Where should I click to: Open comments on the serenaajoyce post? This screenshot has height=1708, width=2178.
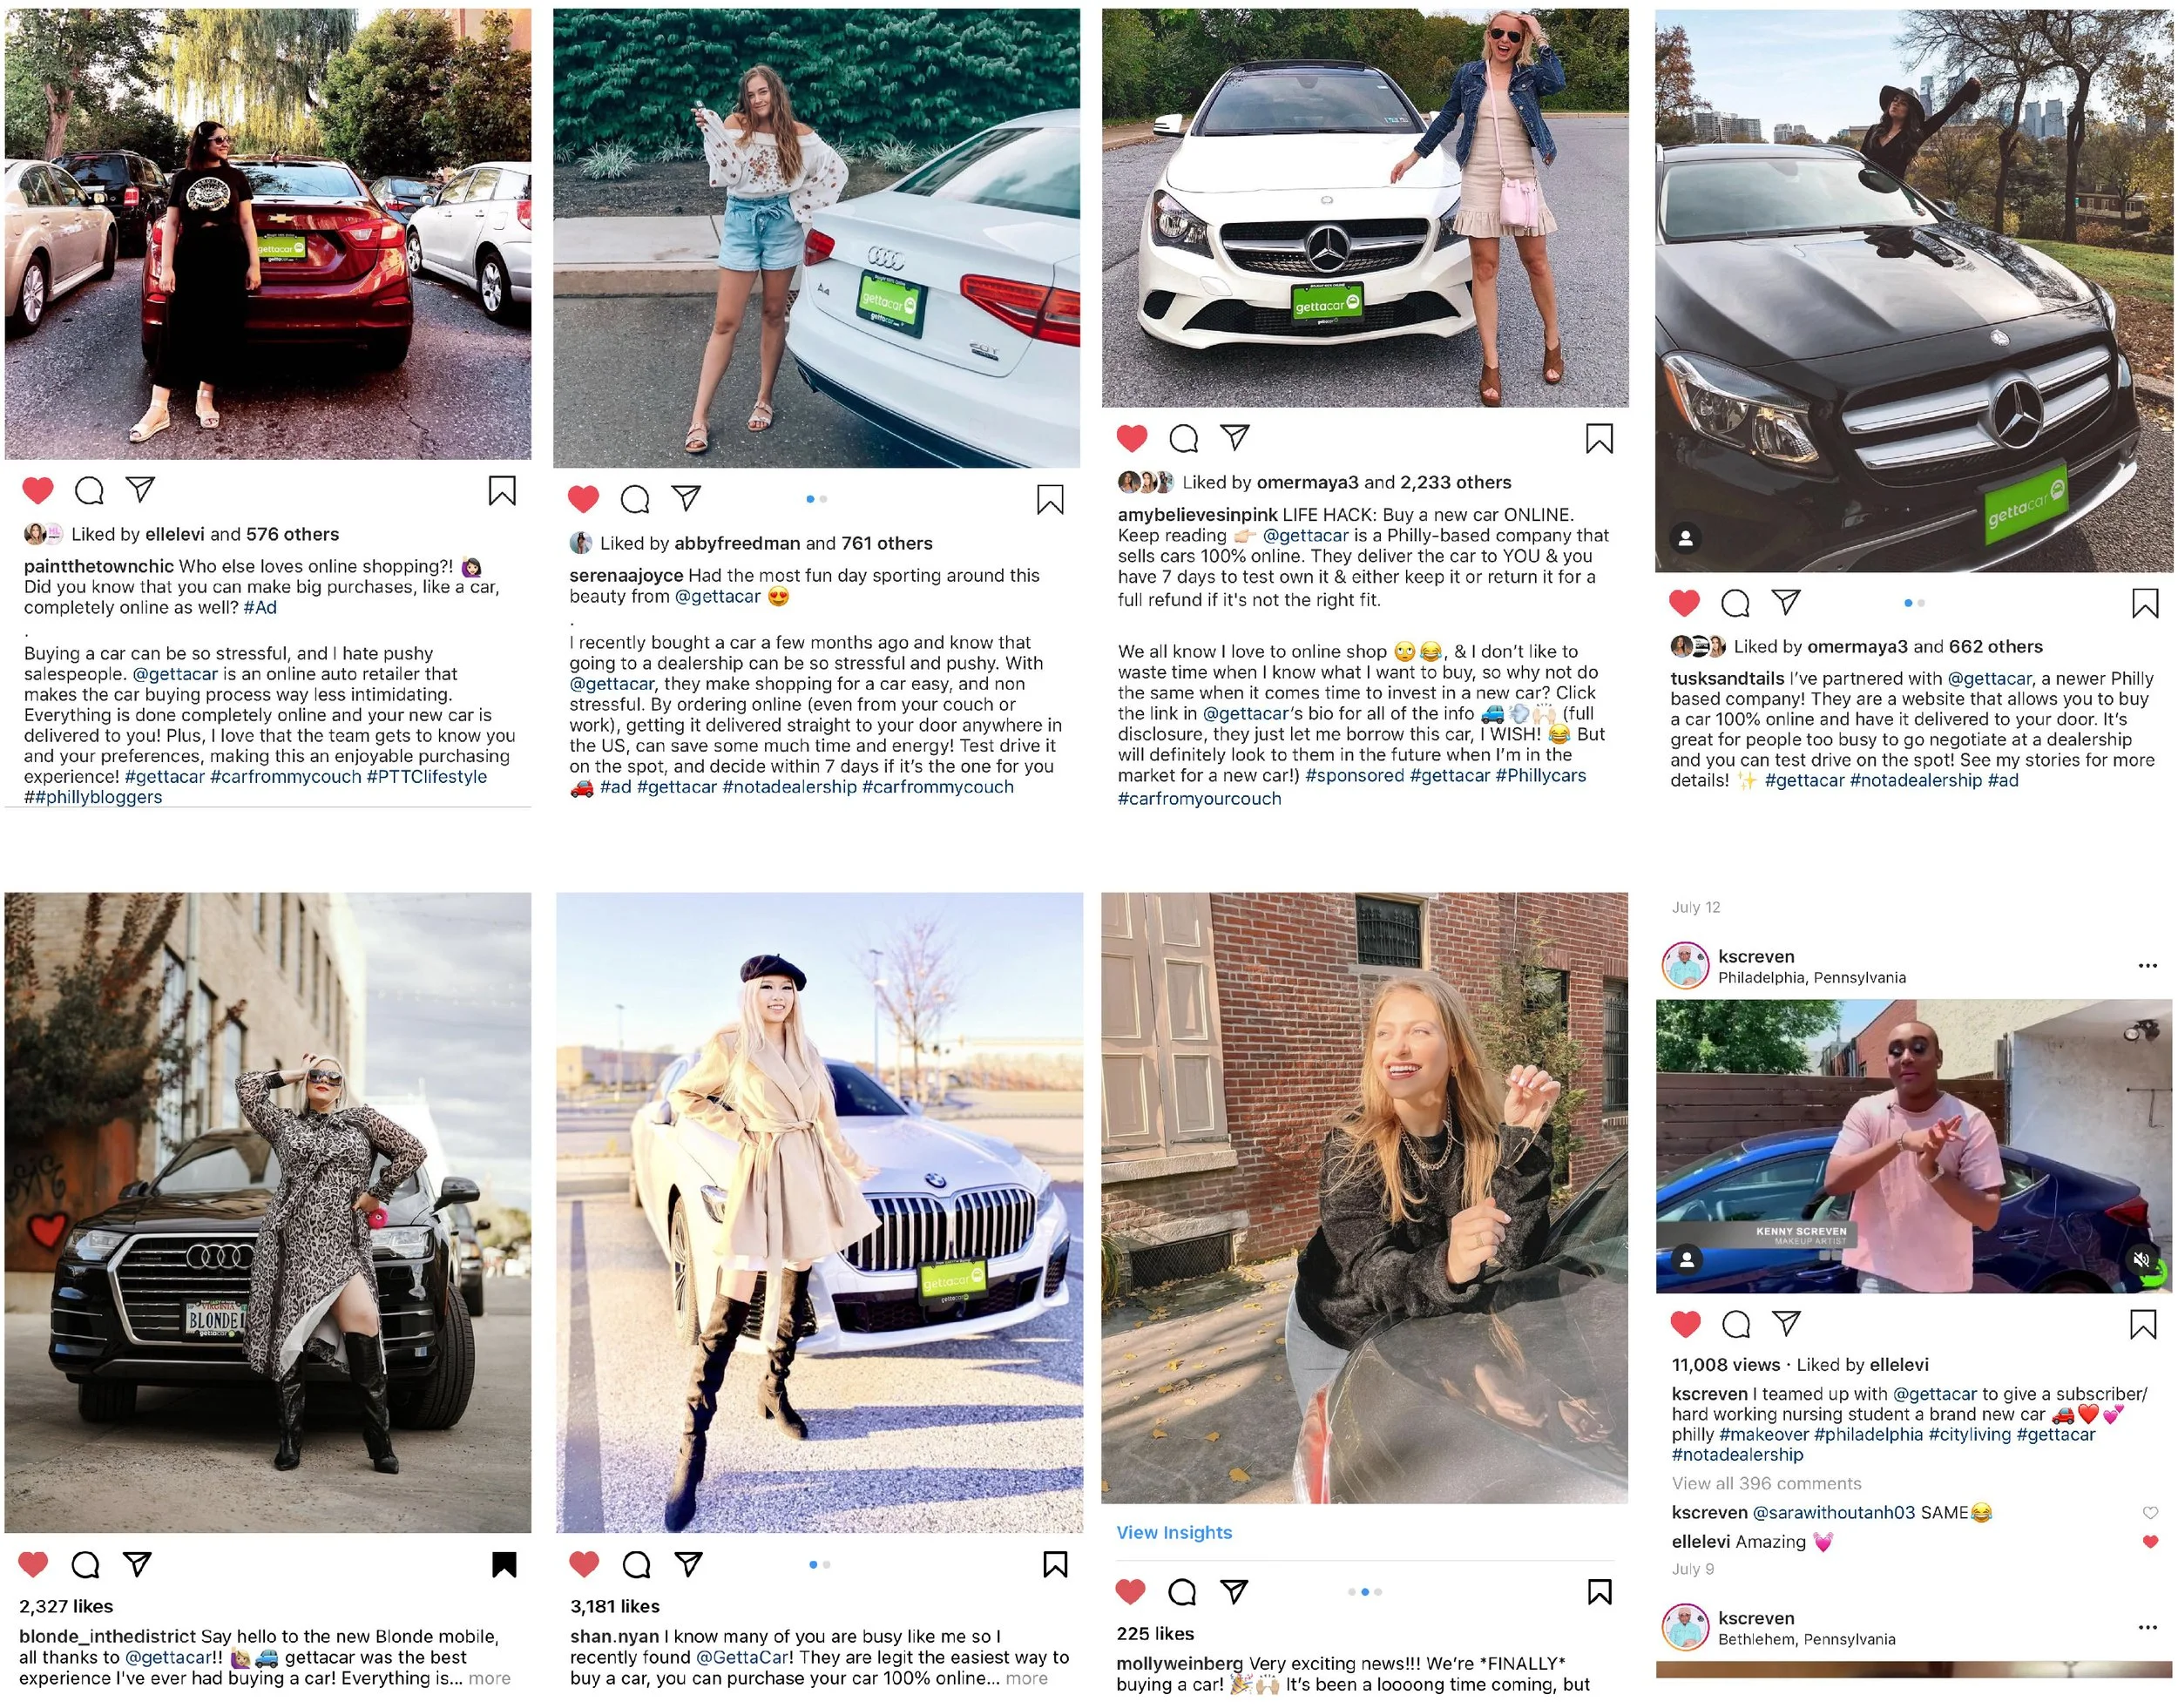coord(635,498)
